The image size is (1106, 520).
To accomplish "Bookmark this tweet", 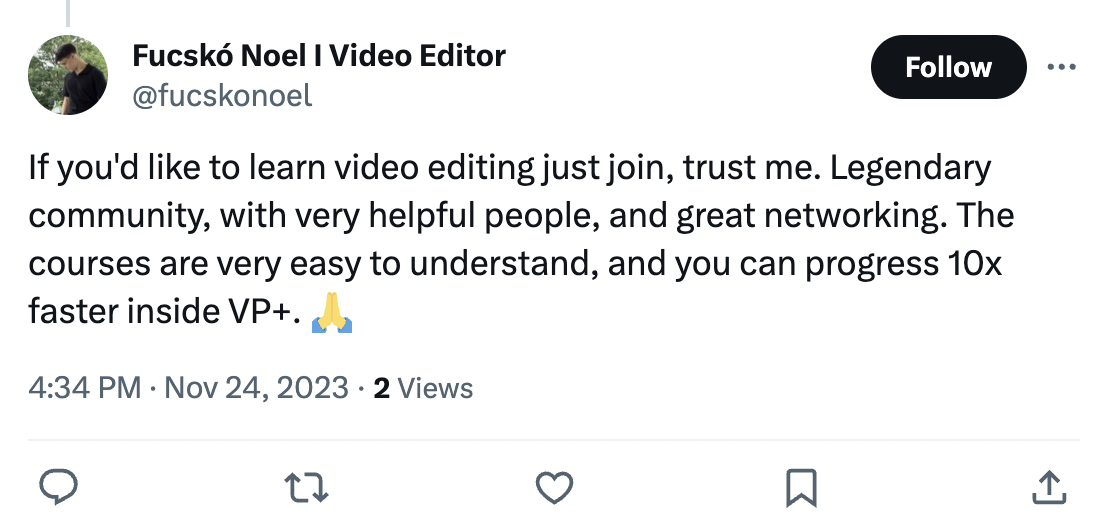I will pyautogui.click(x=801, y=487).
